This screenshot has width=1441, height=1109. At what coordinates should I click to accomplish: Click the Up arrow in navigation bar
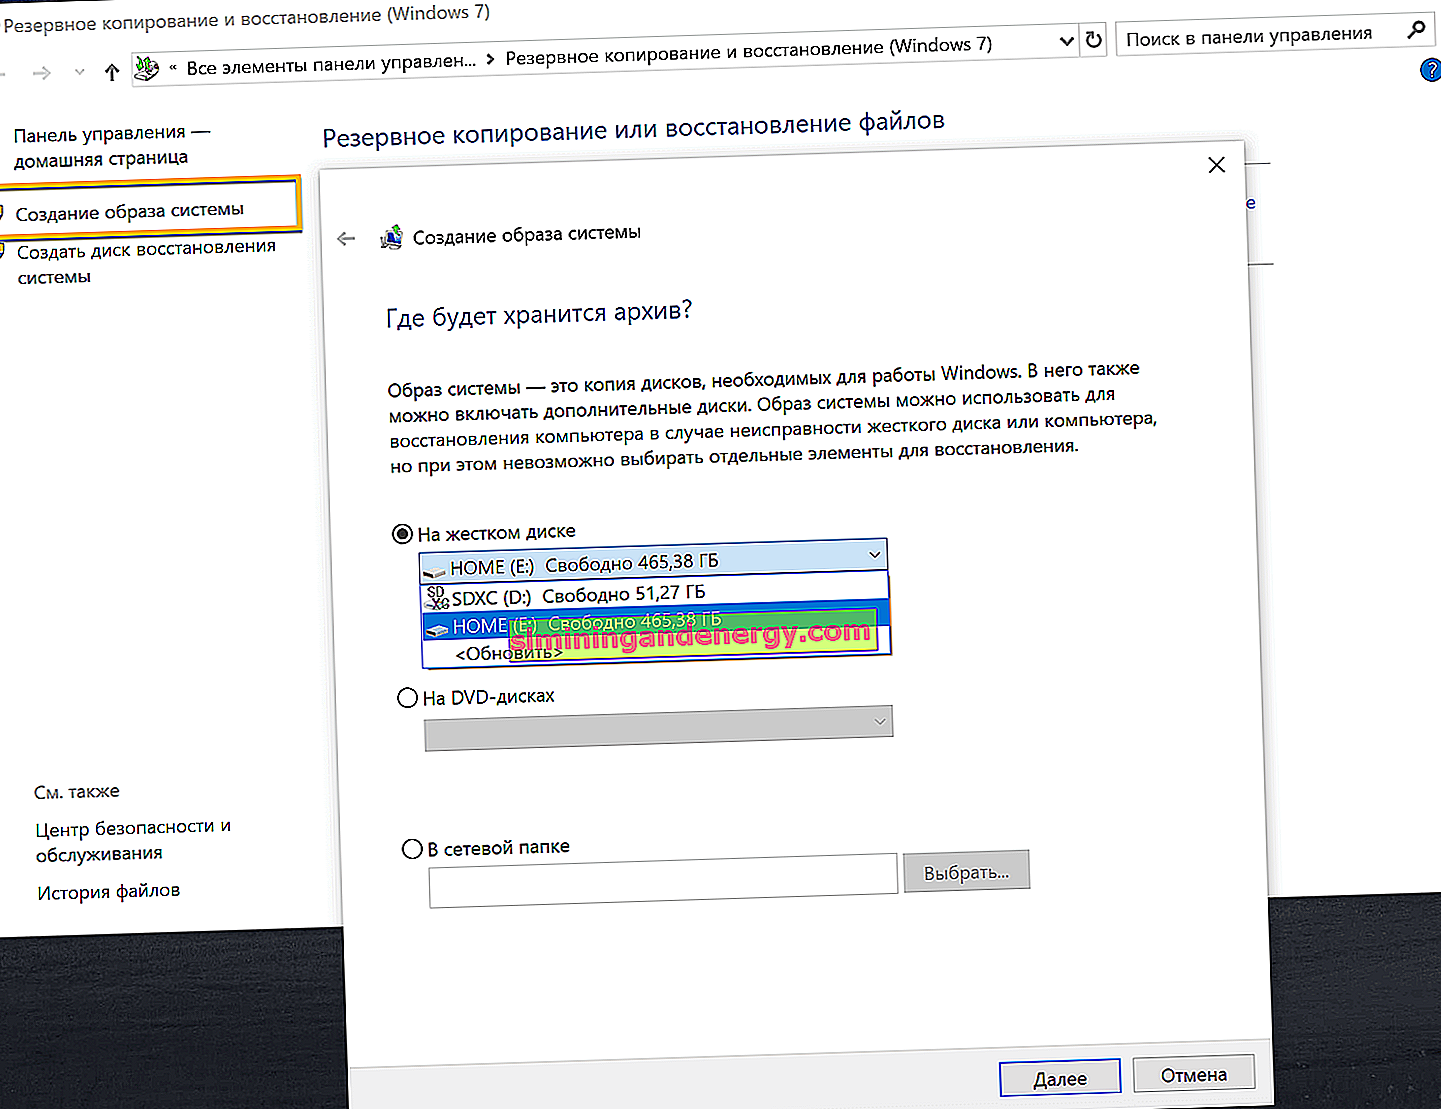coord(112,72)
